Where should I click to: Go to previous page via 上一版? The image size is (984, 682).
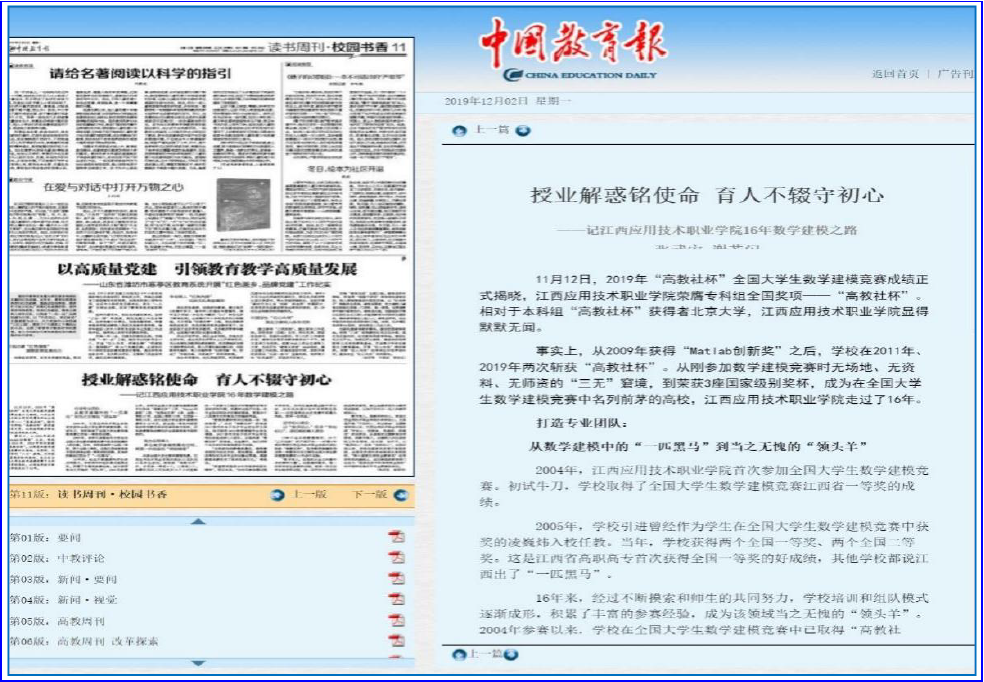pyautogui.click(x=309, y=494)
